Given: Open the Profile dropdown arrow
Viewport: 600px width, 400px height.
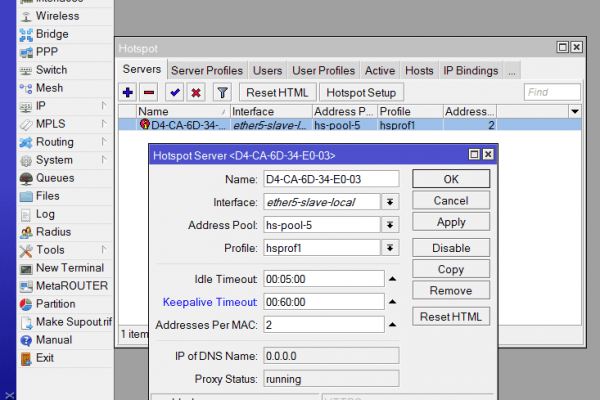Looking at the screenshot, I should point(390,248).
